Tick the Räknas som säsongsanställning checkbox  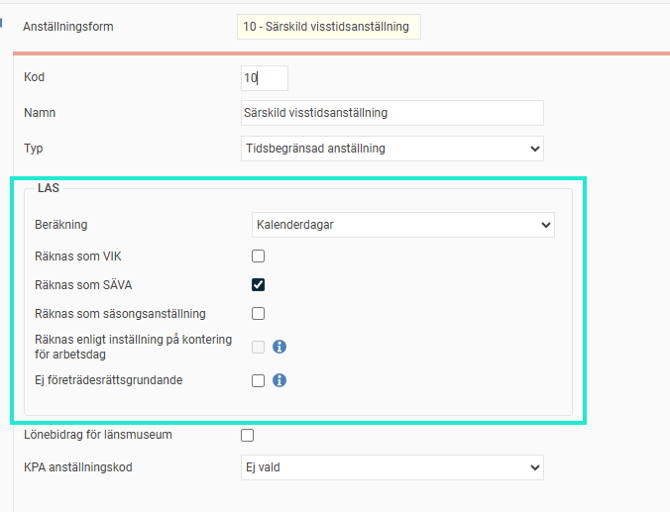[258, 314]
